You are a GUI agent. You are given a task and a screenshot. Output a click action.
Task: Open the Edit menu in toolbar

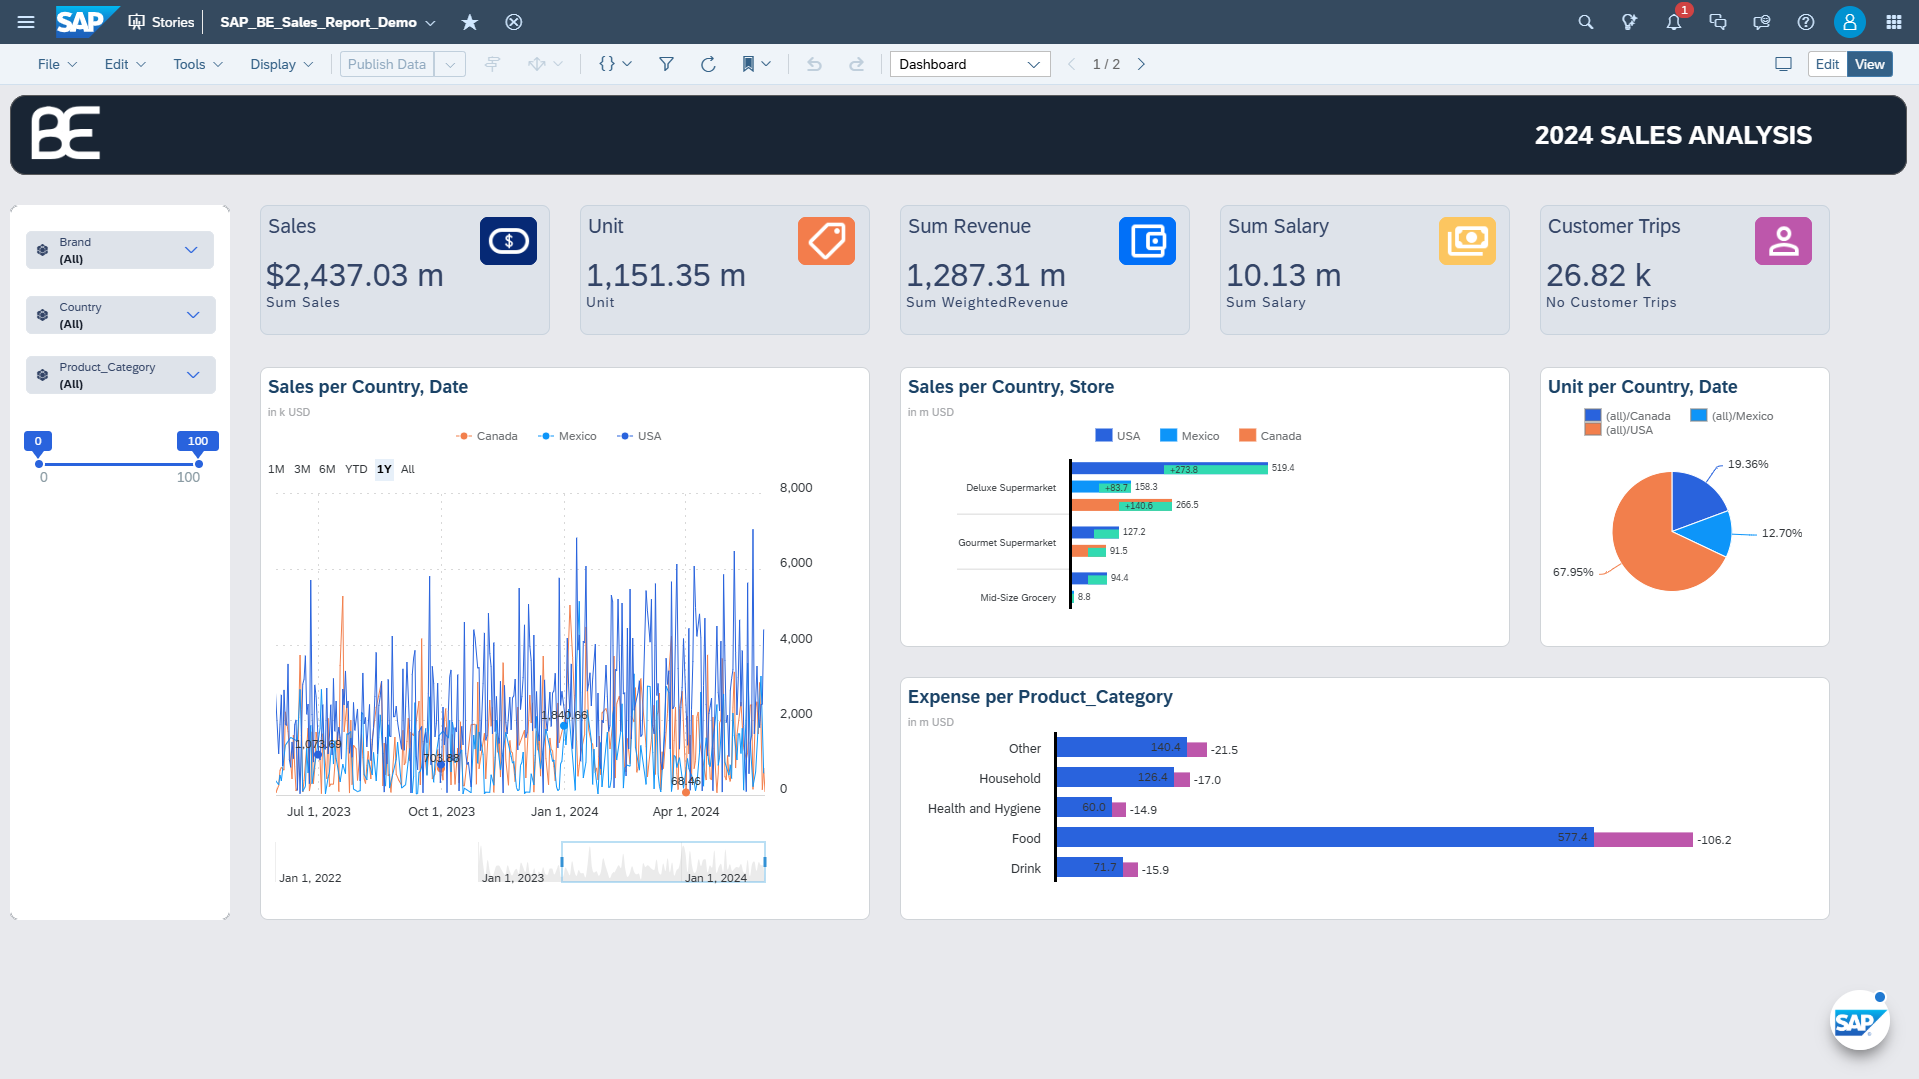pos(125,64)
